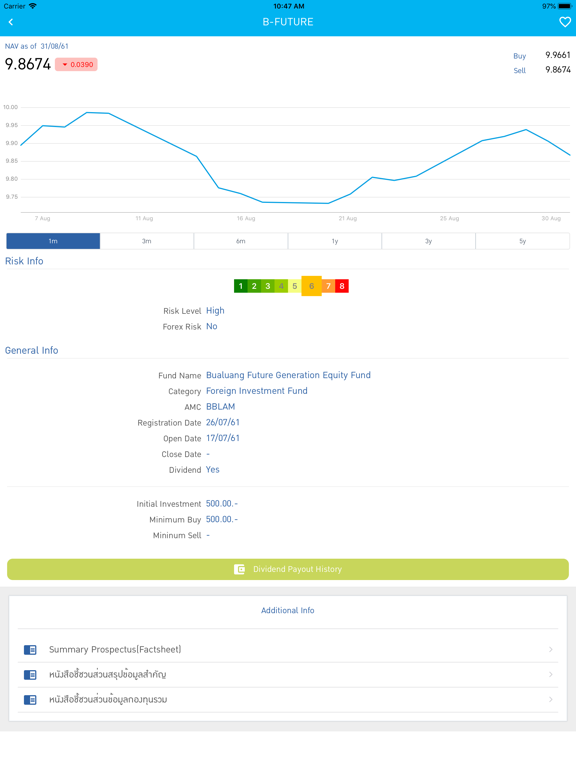Screen dimensions: 576x768
Task: Tap the Sell price 9.8674
Action: [x=558, y=70]
